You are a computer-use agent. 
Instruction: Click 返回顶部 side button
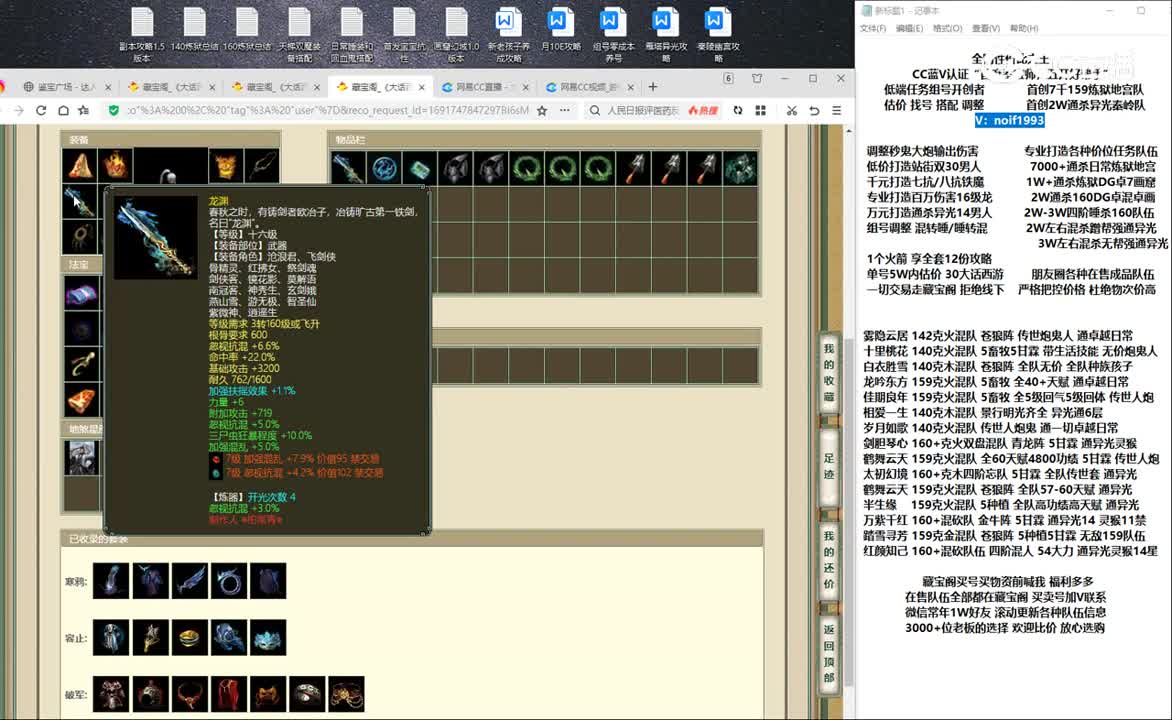click(828, 653)
